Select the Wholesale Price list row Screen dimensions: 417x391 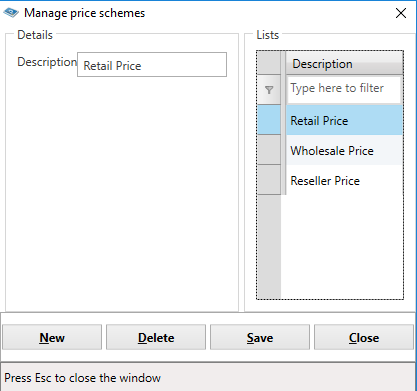point(344,150)
